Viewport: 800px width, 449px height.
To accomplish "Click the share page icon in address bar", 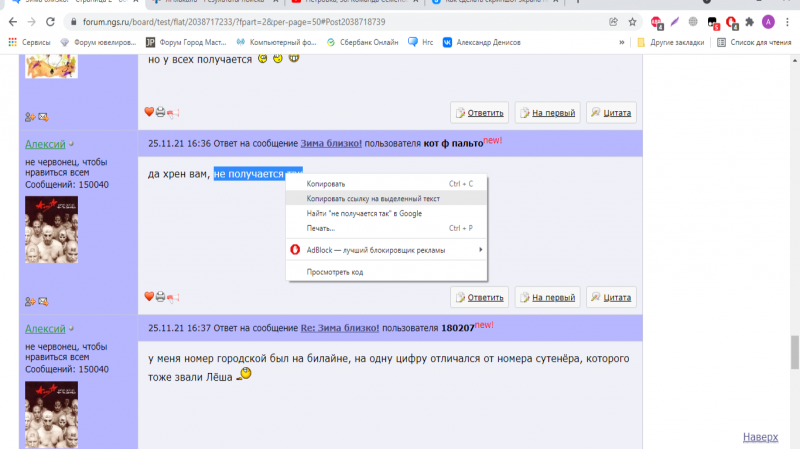I will 613,22.
